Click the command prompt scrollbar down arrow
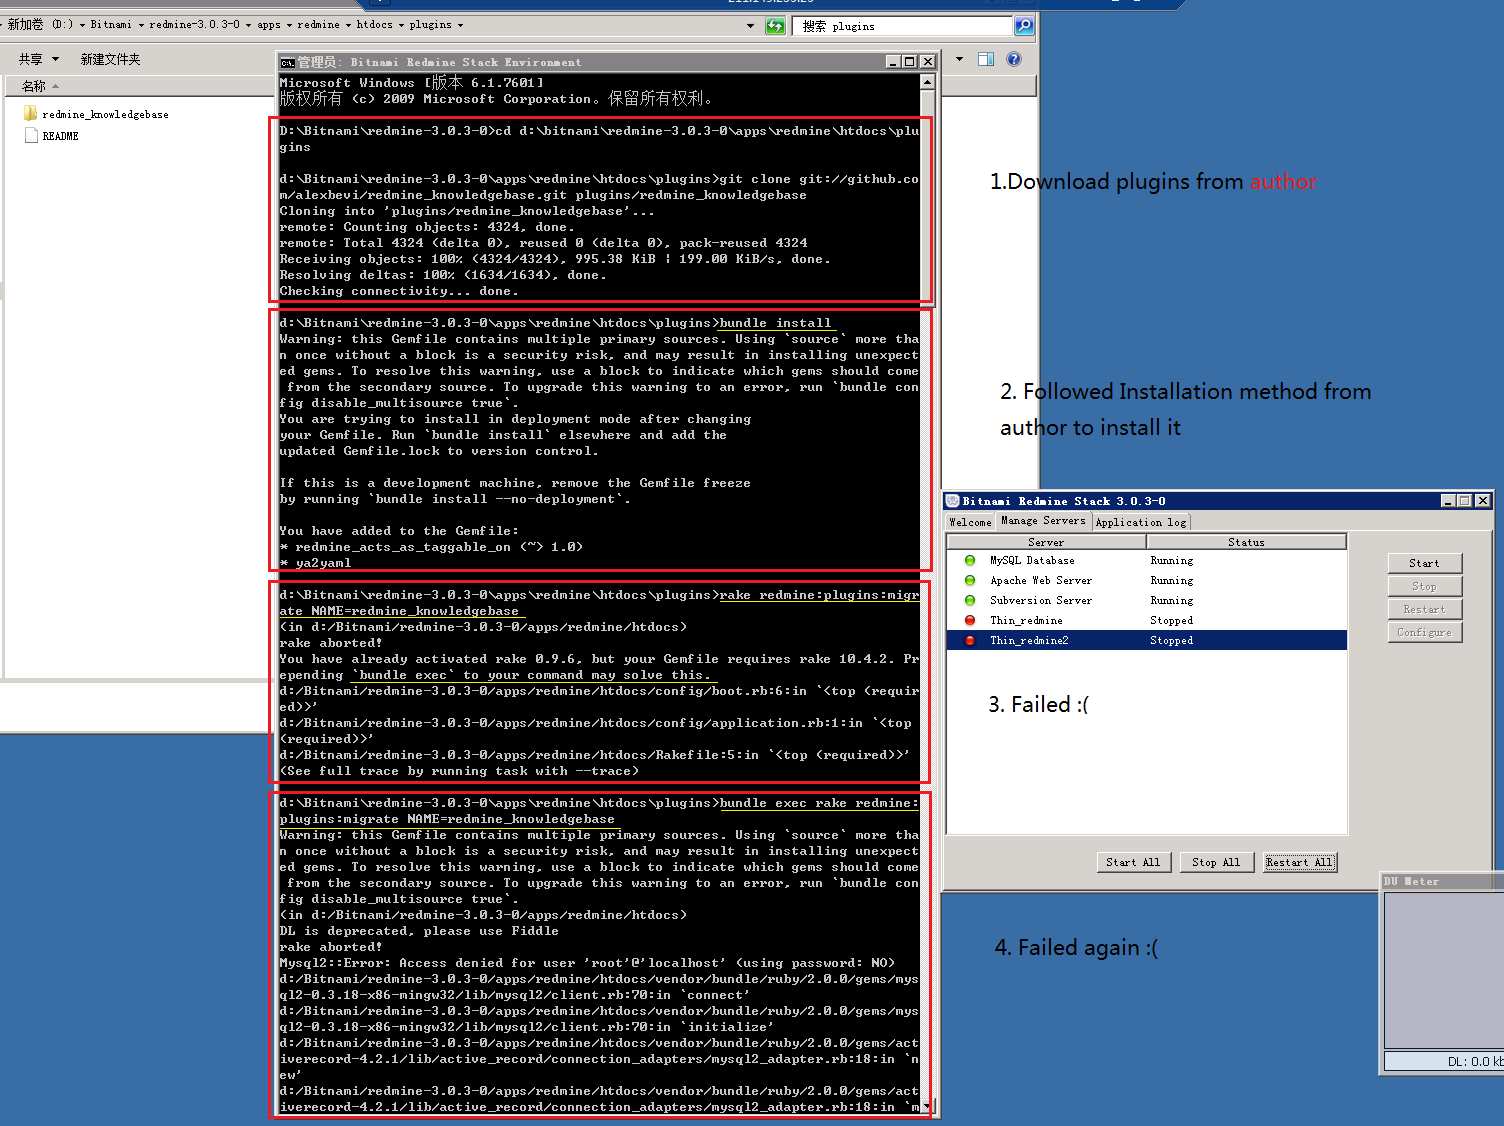1504x1126 pixels. tap(927, 1106)
